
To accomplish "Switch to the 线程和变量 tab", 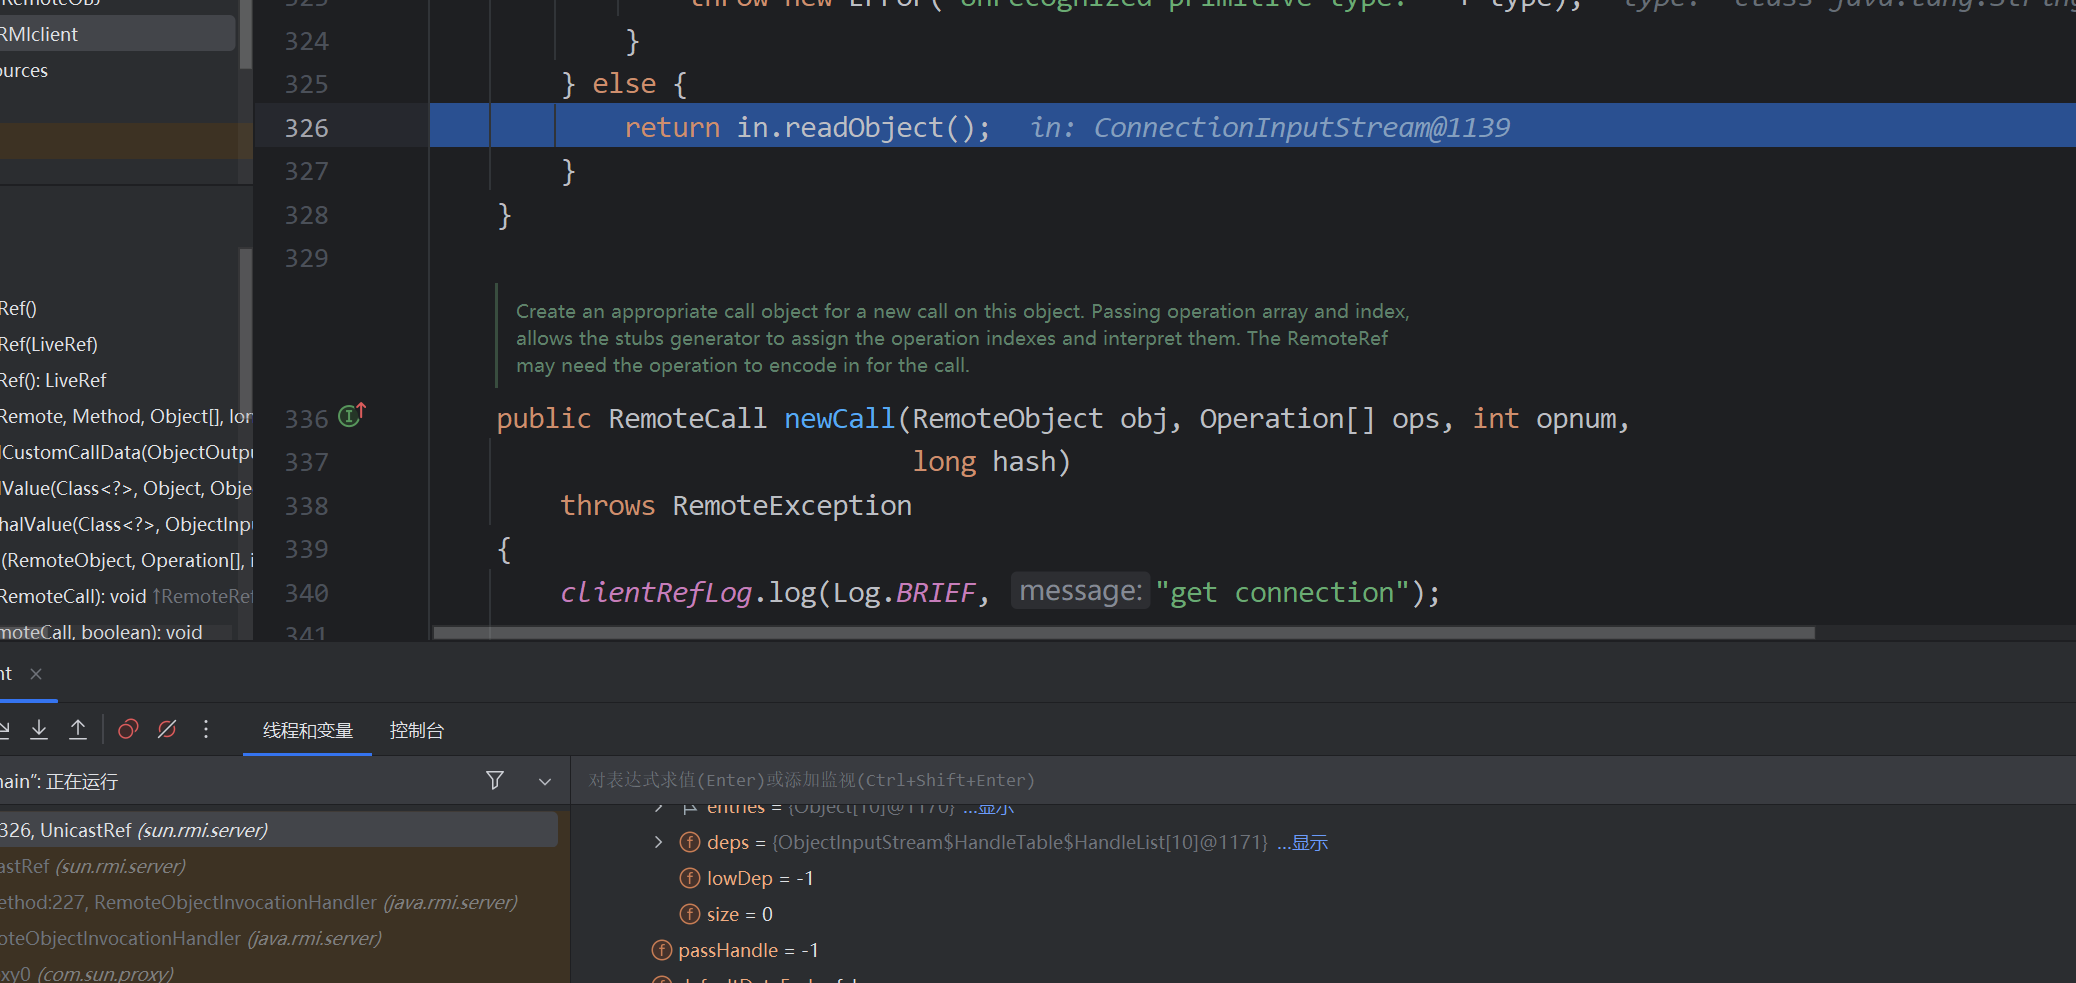I will 307,731.
